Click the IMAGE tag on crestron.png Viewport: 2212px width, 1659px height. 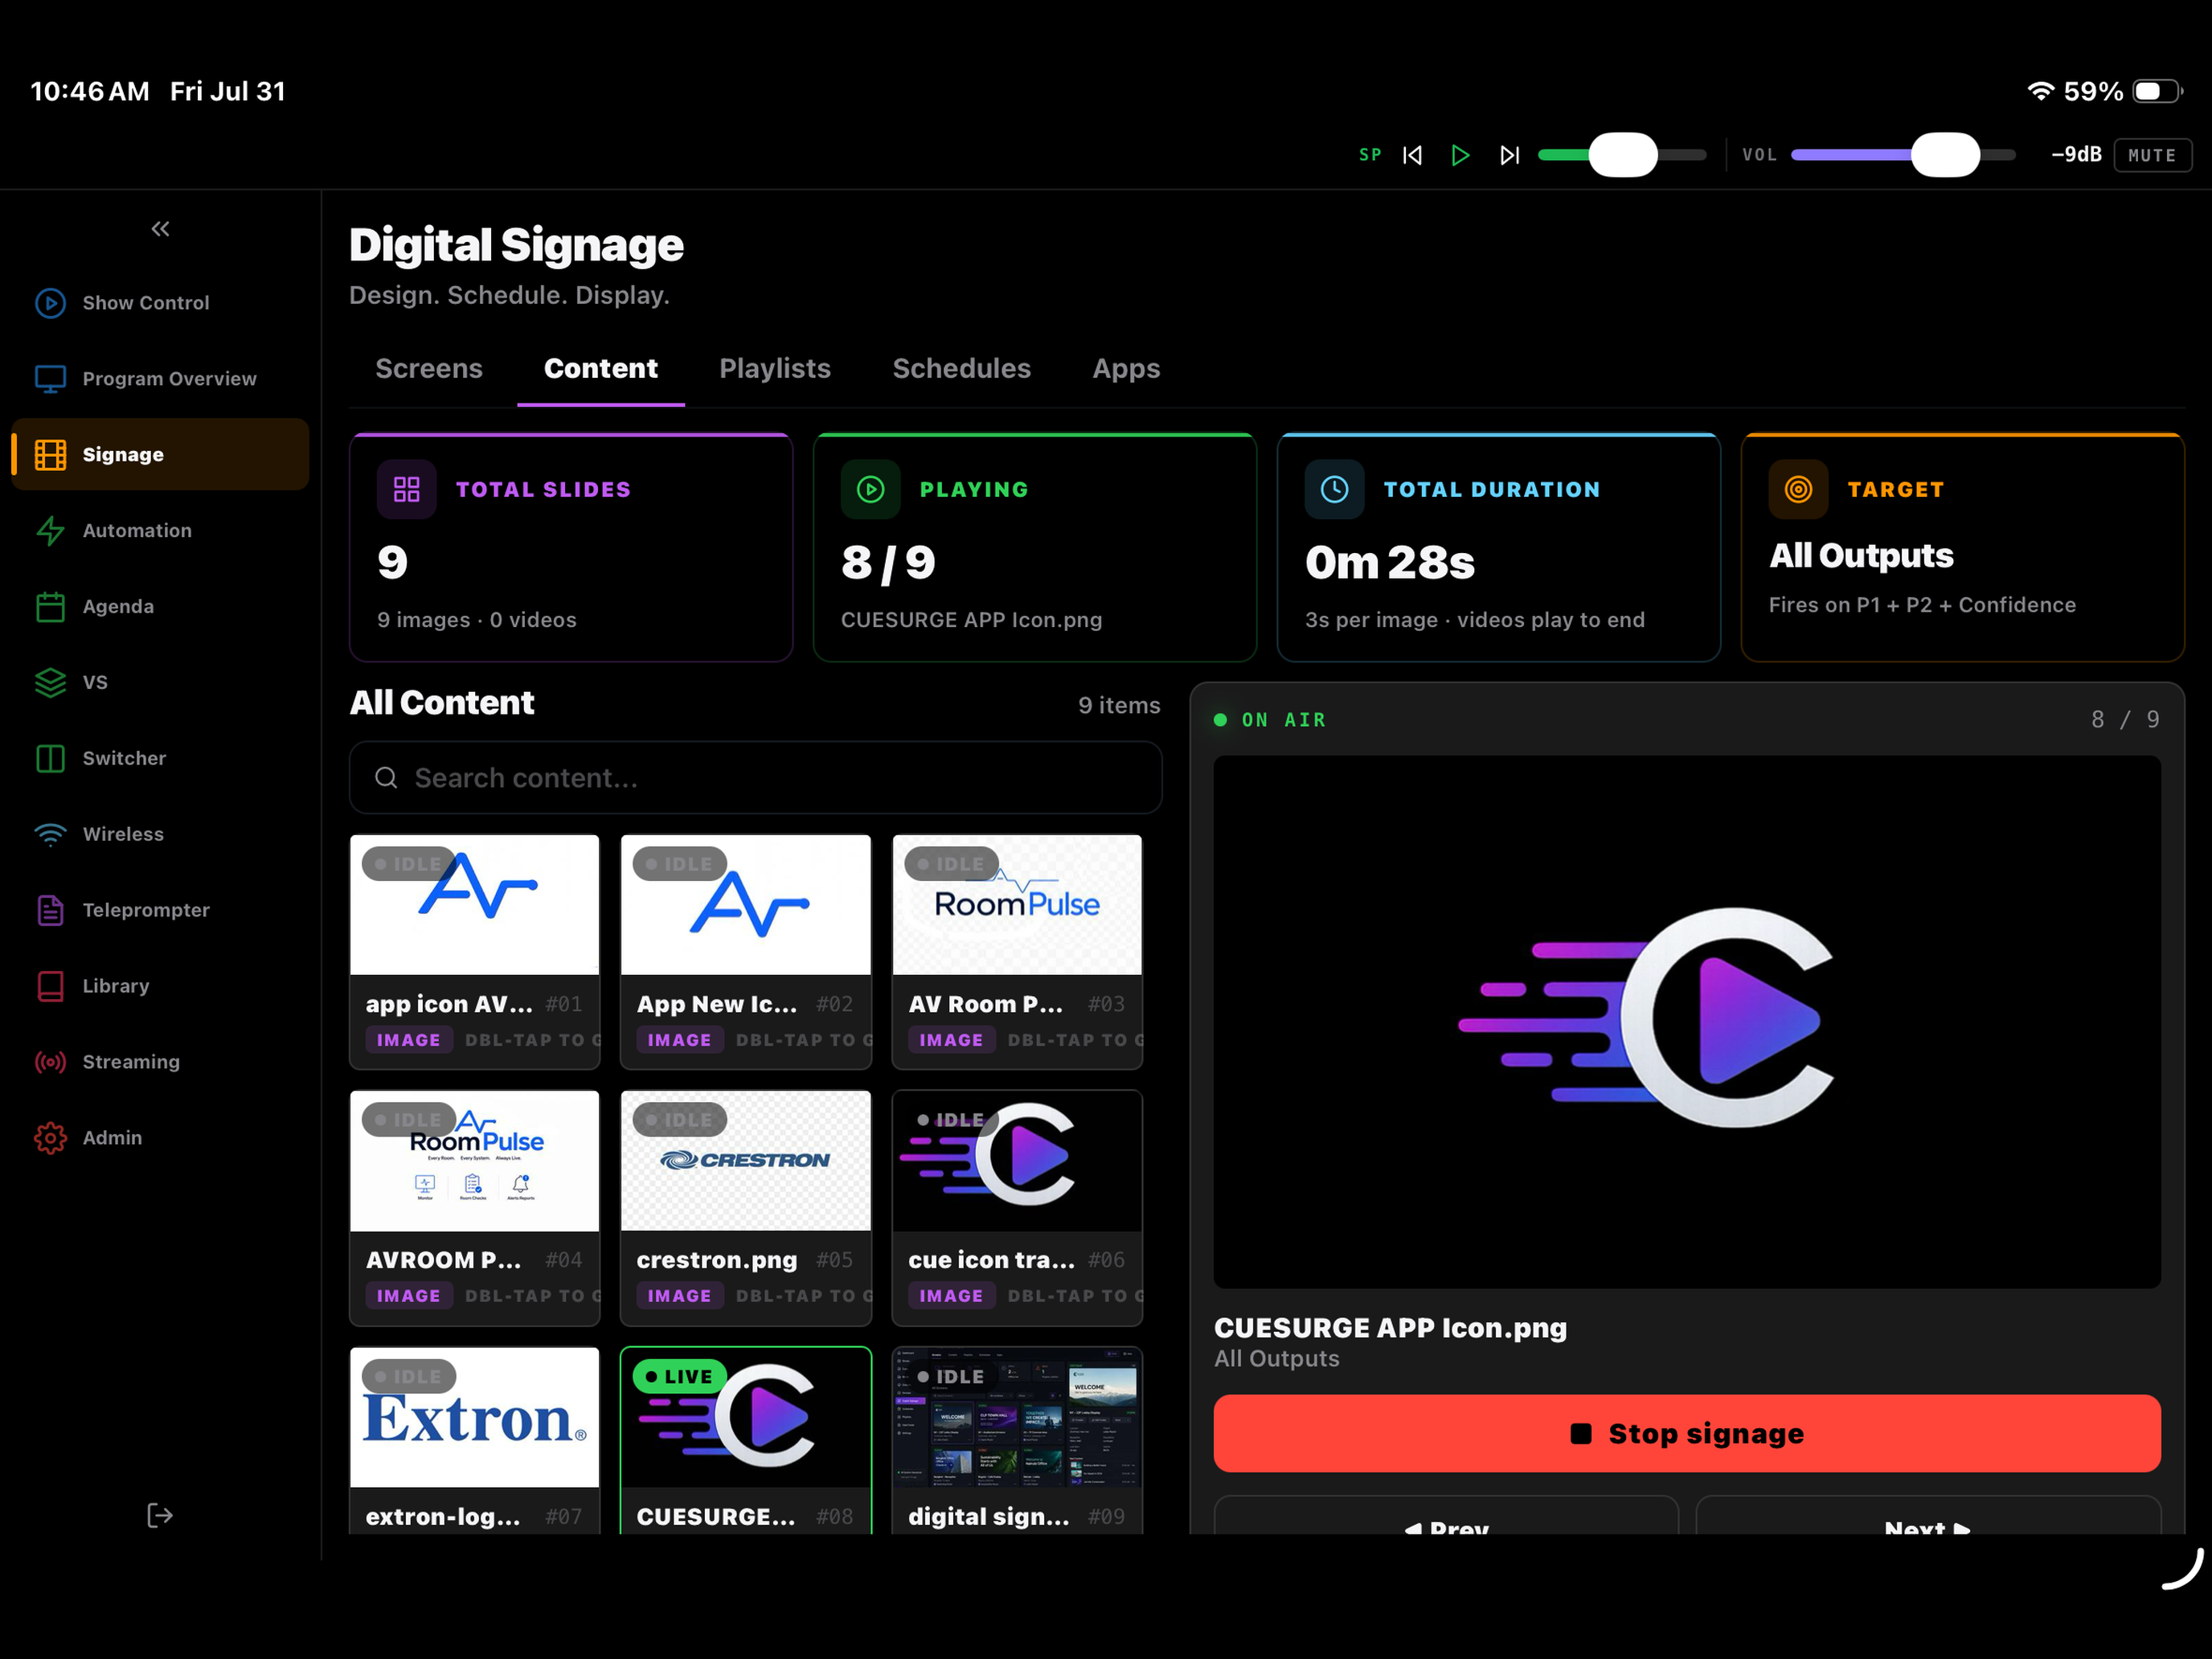680,1296
